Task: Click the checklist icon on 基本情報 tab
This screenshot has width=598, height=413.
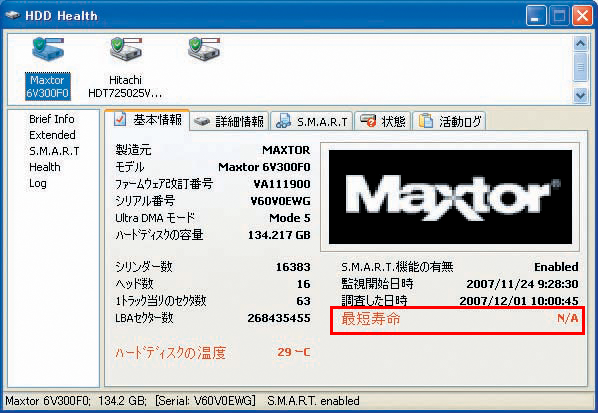Action: coord(120,119)
